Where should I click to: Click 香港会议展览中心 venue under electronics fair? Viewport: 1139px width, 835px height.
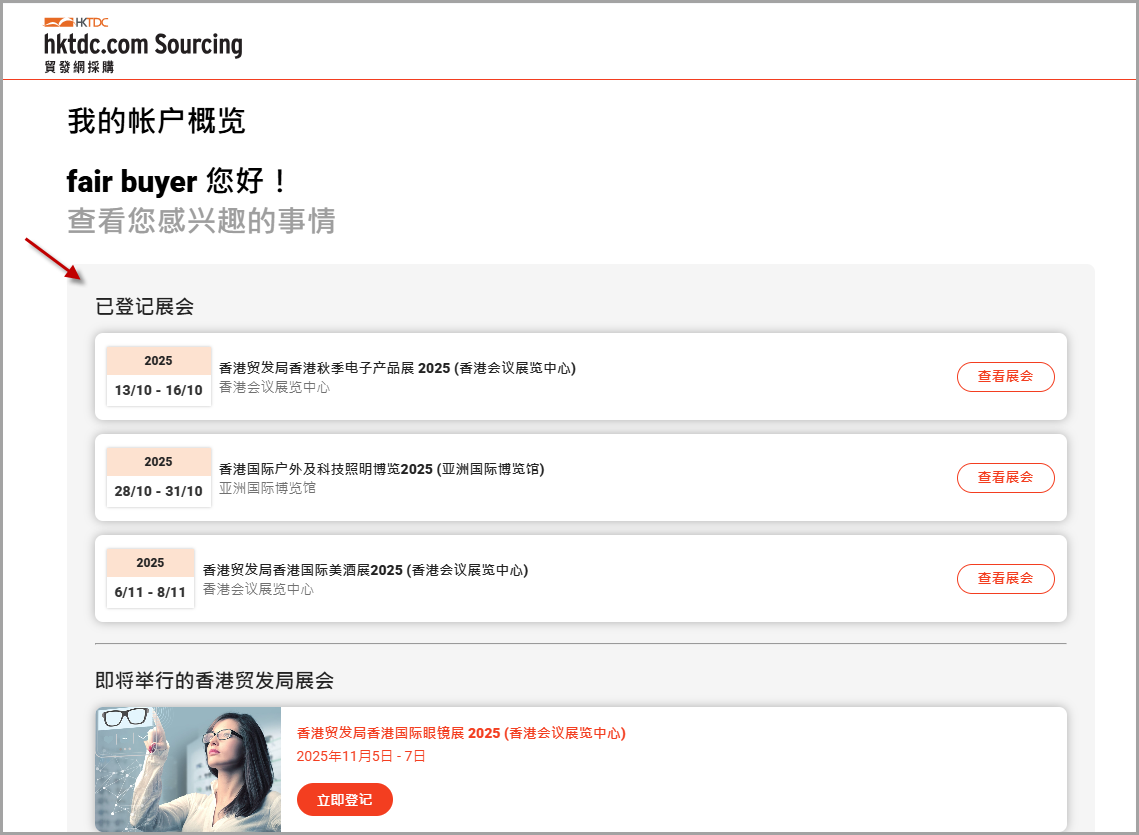[x=275, y=387]
